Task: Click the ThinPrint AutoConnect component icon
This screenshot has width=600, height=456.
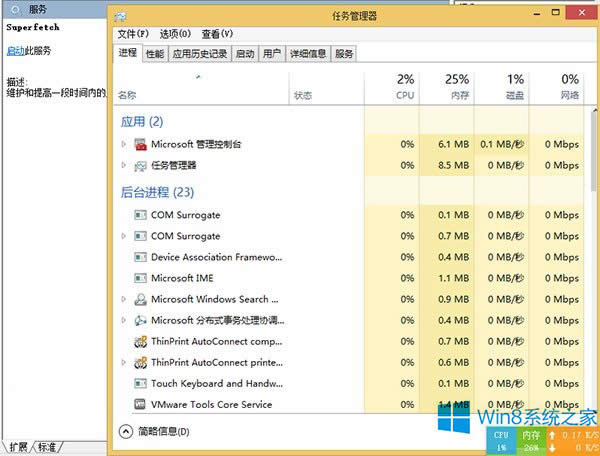Action: (x=140, y=341)
